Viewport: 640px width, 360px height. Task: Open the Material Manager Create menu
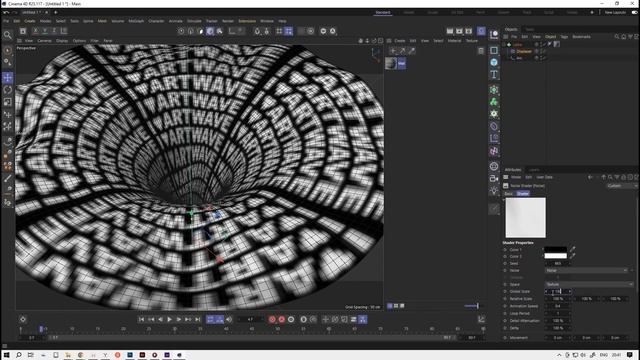click(400, 41)
